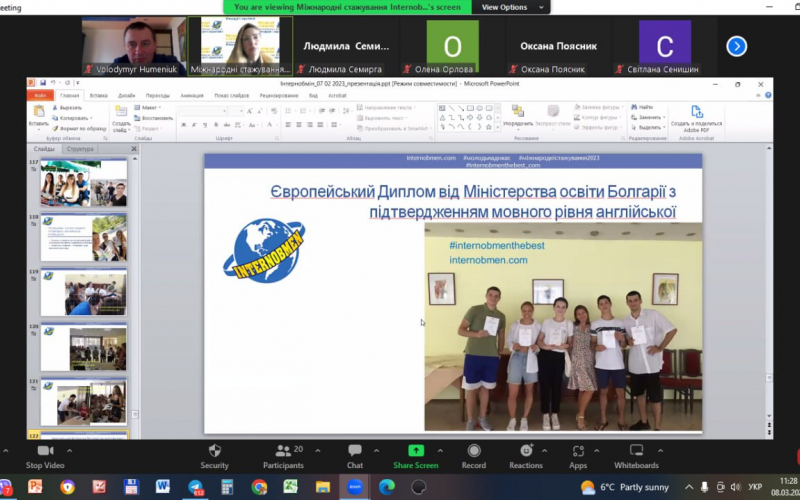Open Microsoft Edge from the taskbar
This screenshot has height=500, width=800.
(x=386, y=487)
